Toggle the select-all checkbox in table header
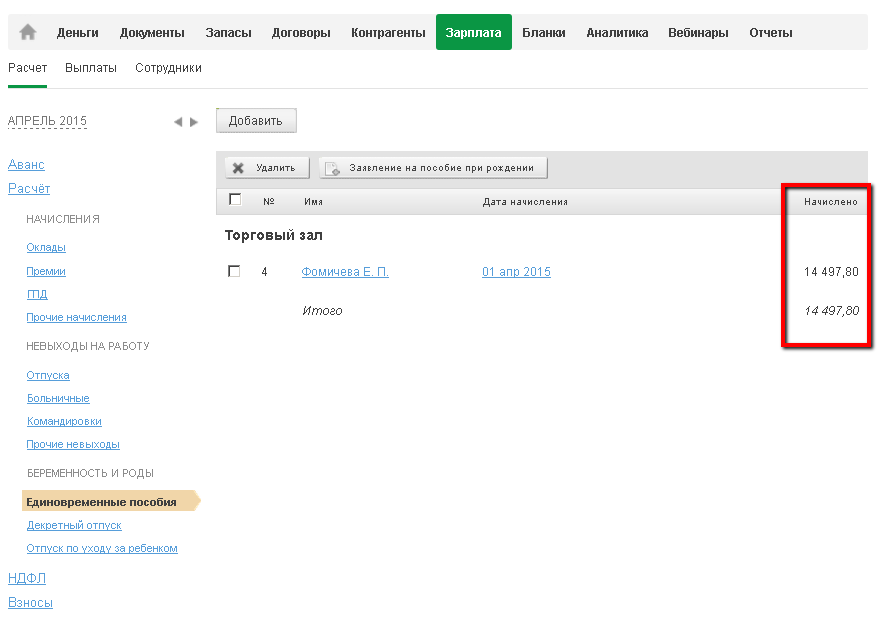 (235, 200)
